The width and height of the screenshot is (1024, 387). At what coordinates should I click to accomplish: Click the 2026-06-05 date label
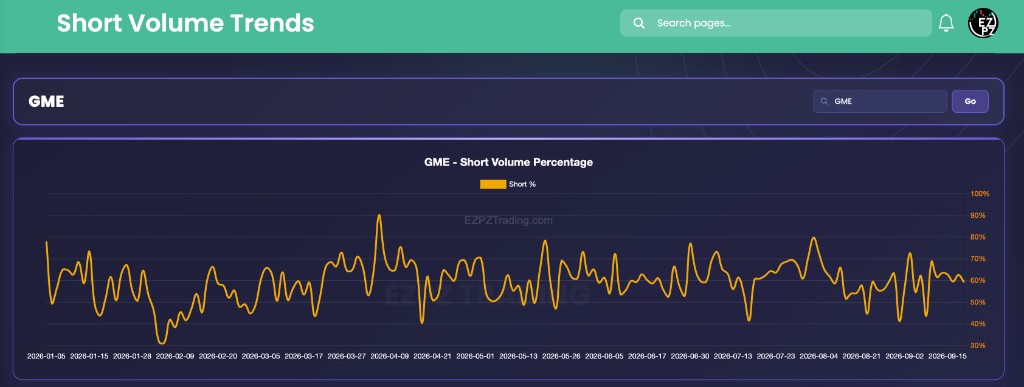pos(604,356)
